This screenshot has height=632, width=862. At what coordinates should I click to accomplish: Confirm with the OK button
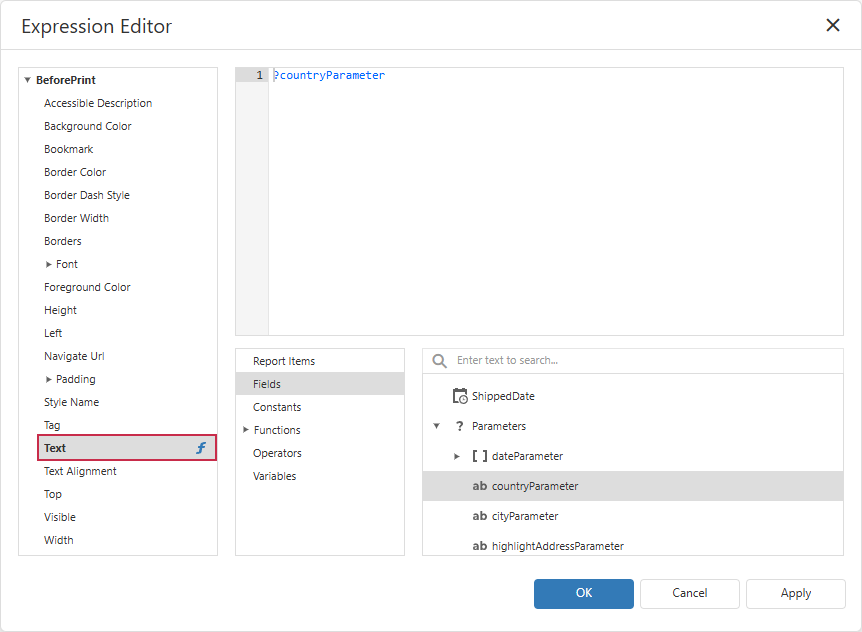pyautogui.click(x=583, y=594)
